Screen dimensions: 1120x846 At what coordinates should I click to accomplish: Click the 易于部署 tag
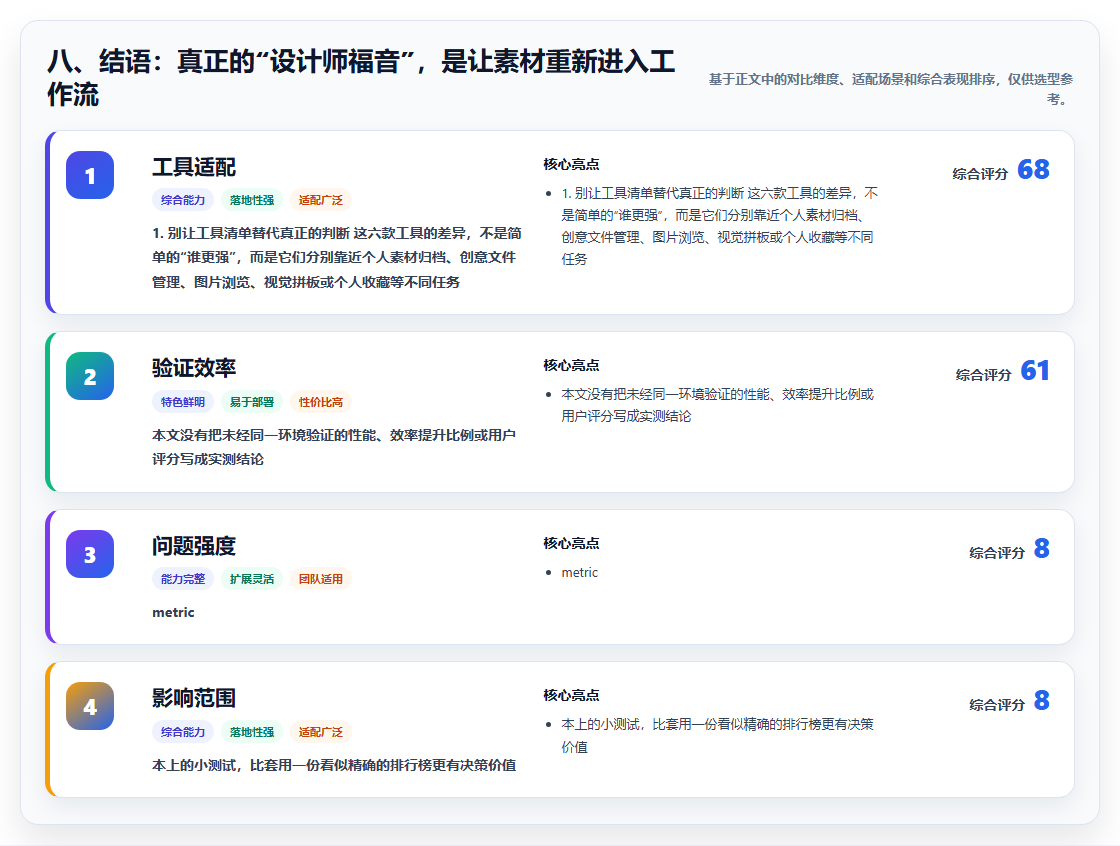(251, 402)
